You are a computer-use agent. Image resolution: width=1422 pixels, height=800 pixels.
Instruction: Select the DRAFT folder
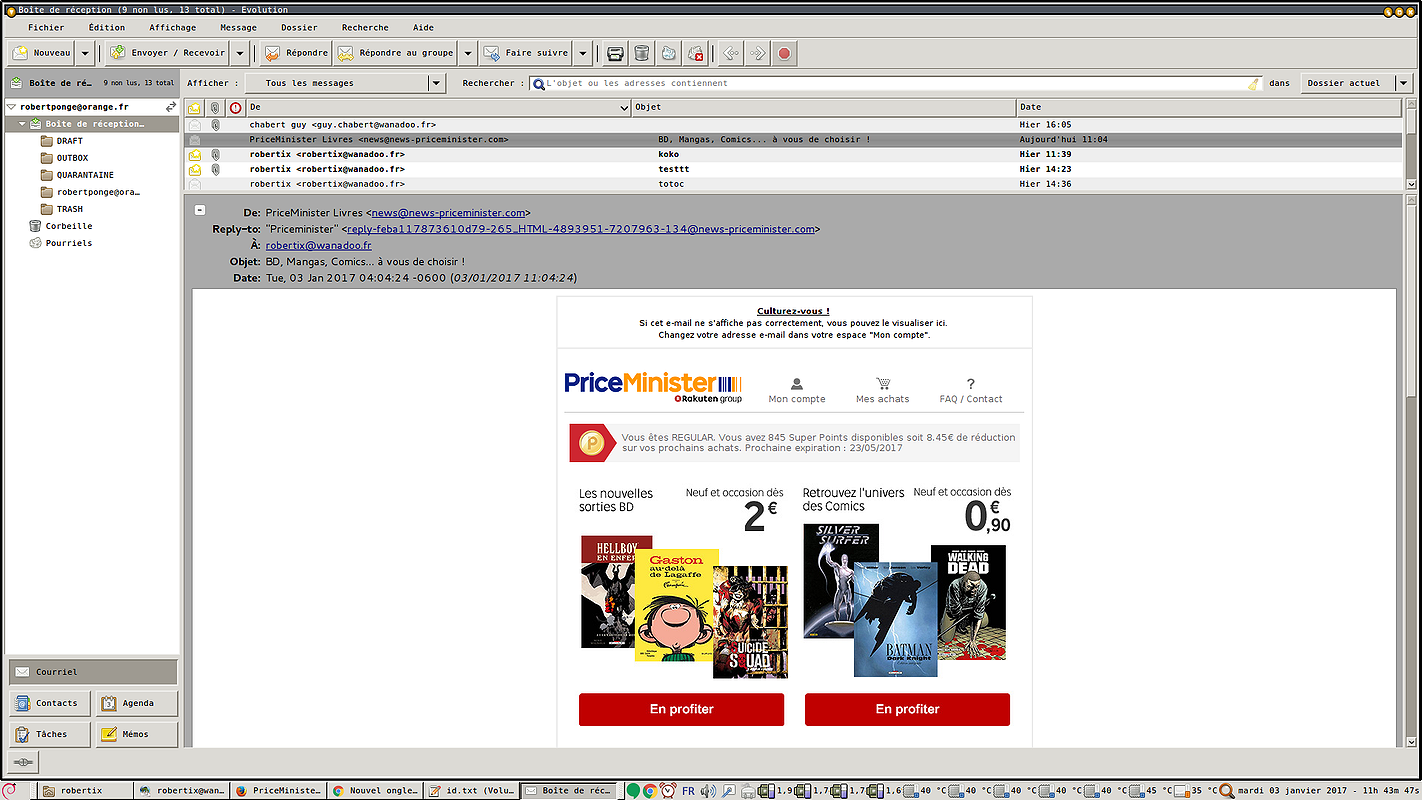point(69,141)
